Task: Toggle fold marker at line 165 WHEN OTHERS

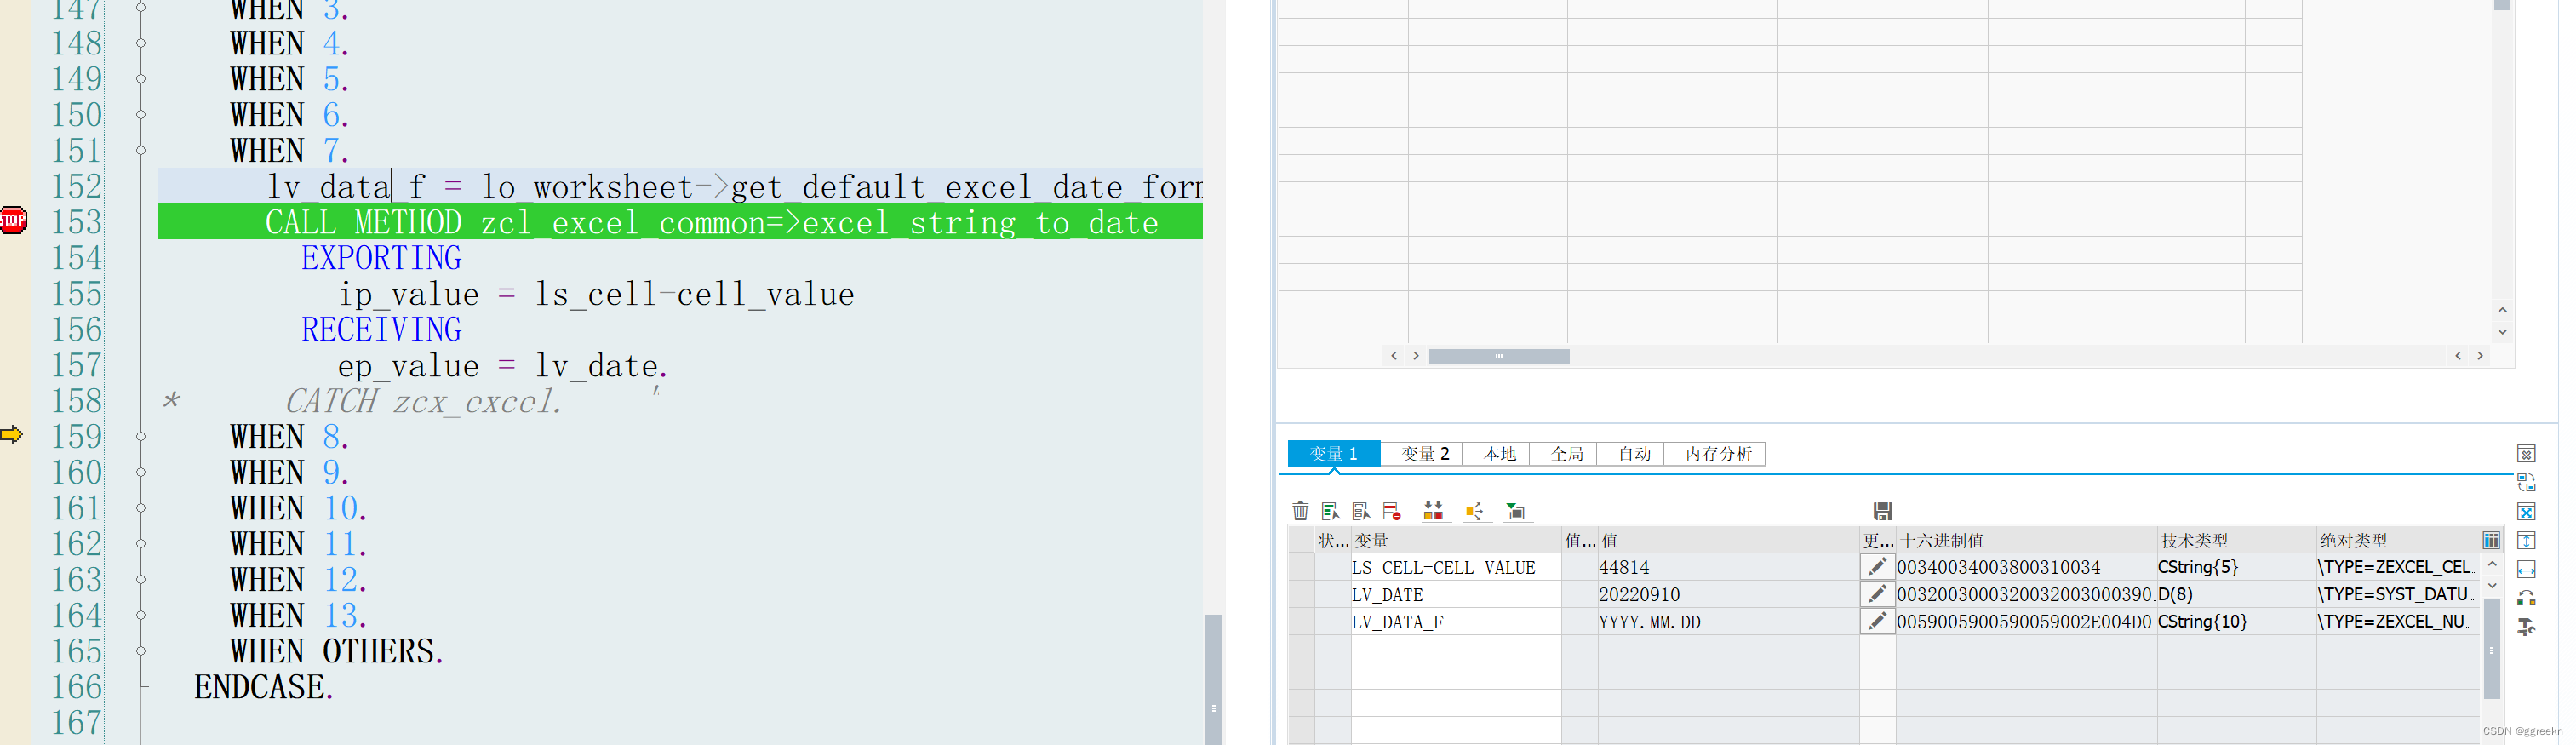Action: pyautogui.click(x=141, y=651)
